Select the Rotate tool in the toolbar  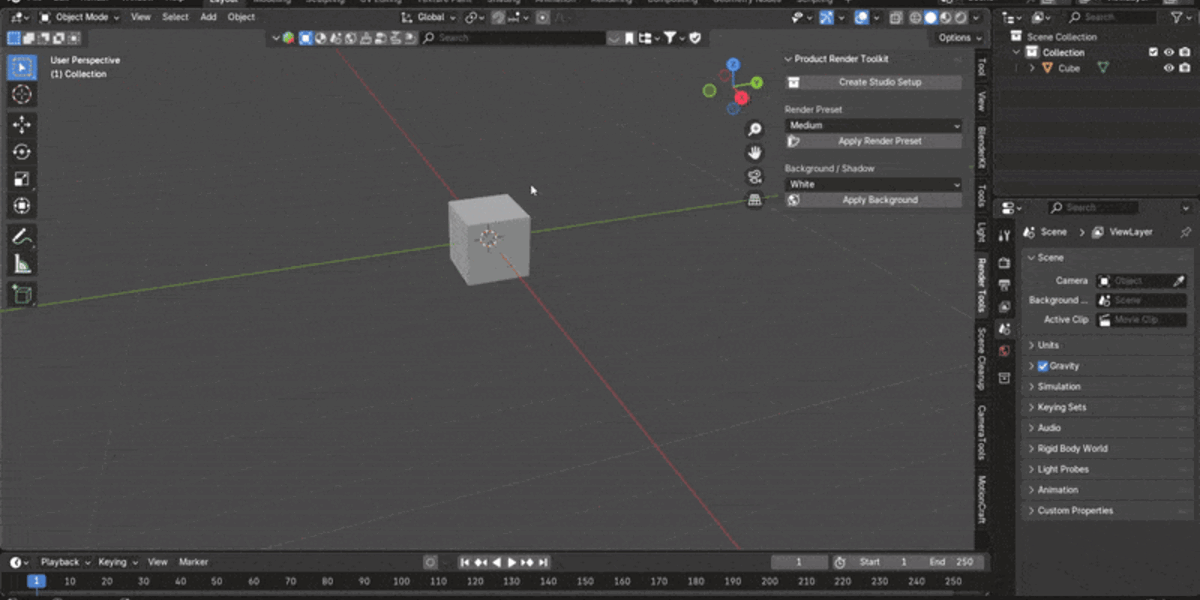point(21,152)
